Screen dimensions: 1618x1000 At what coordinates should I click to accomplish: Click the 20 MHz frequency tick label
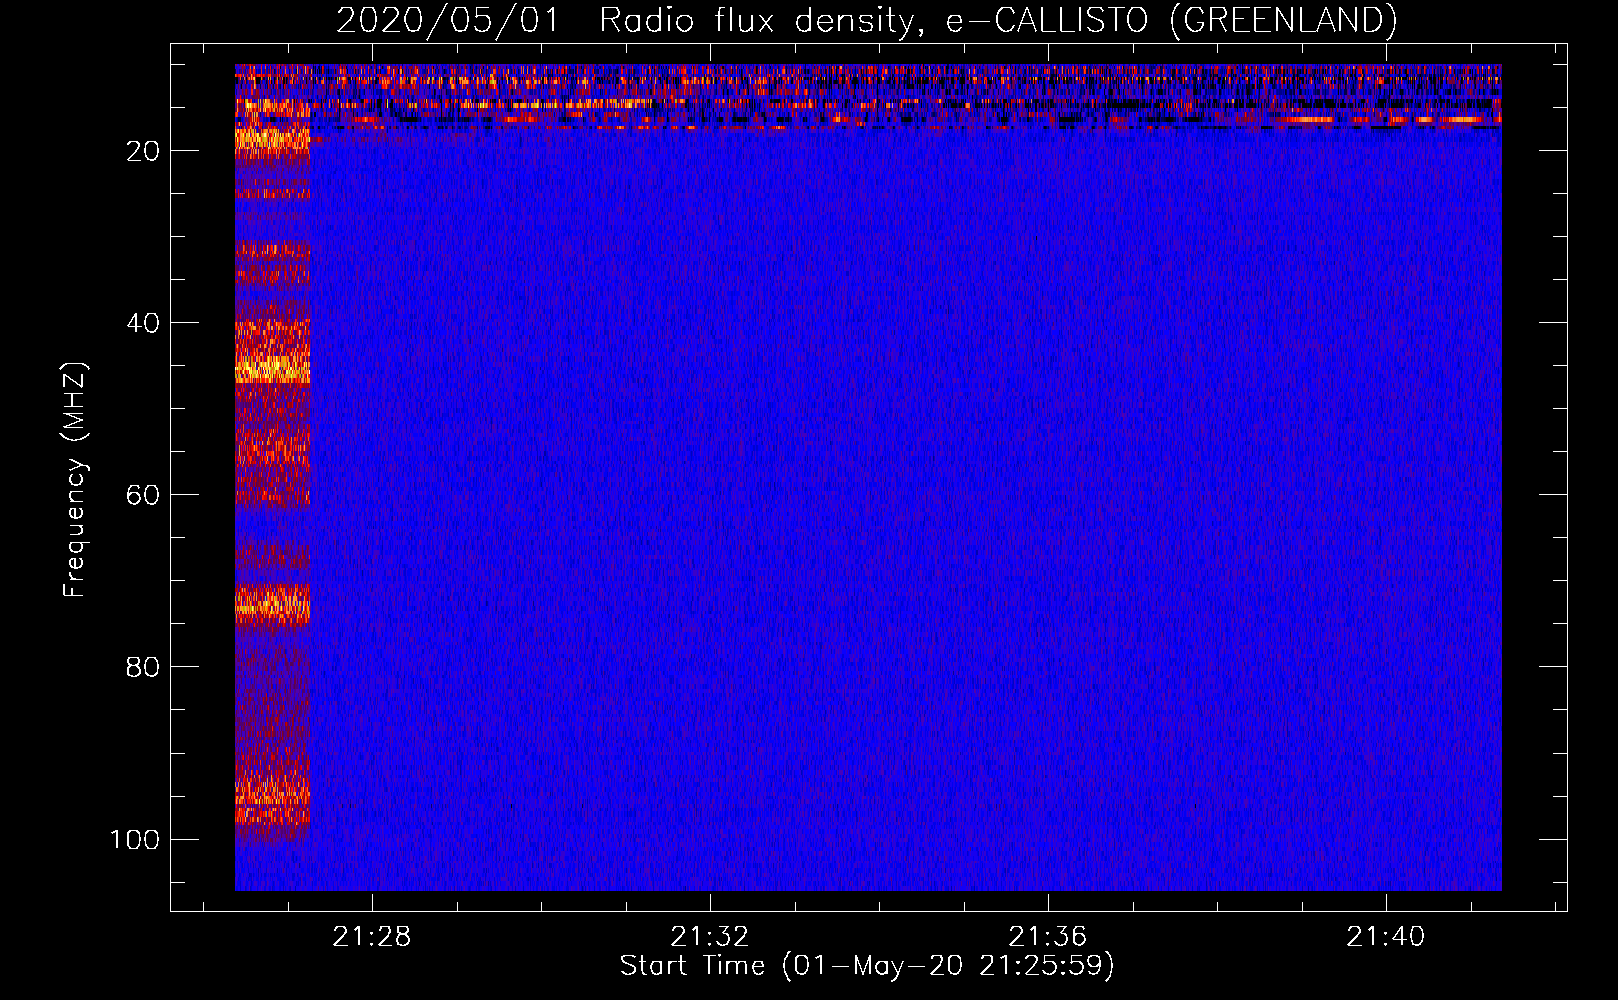pos(143,151)
